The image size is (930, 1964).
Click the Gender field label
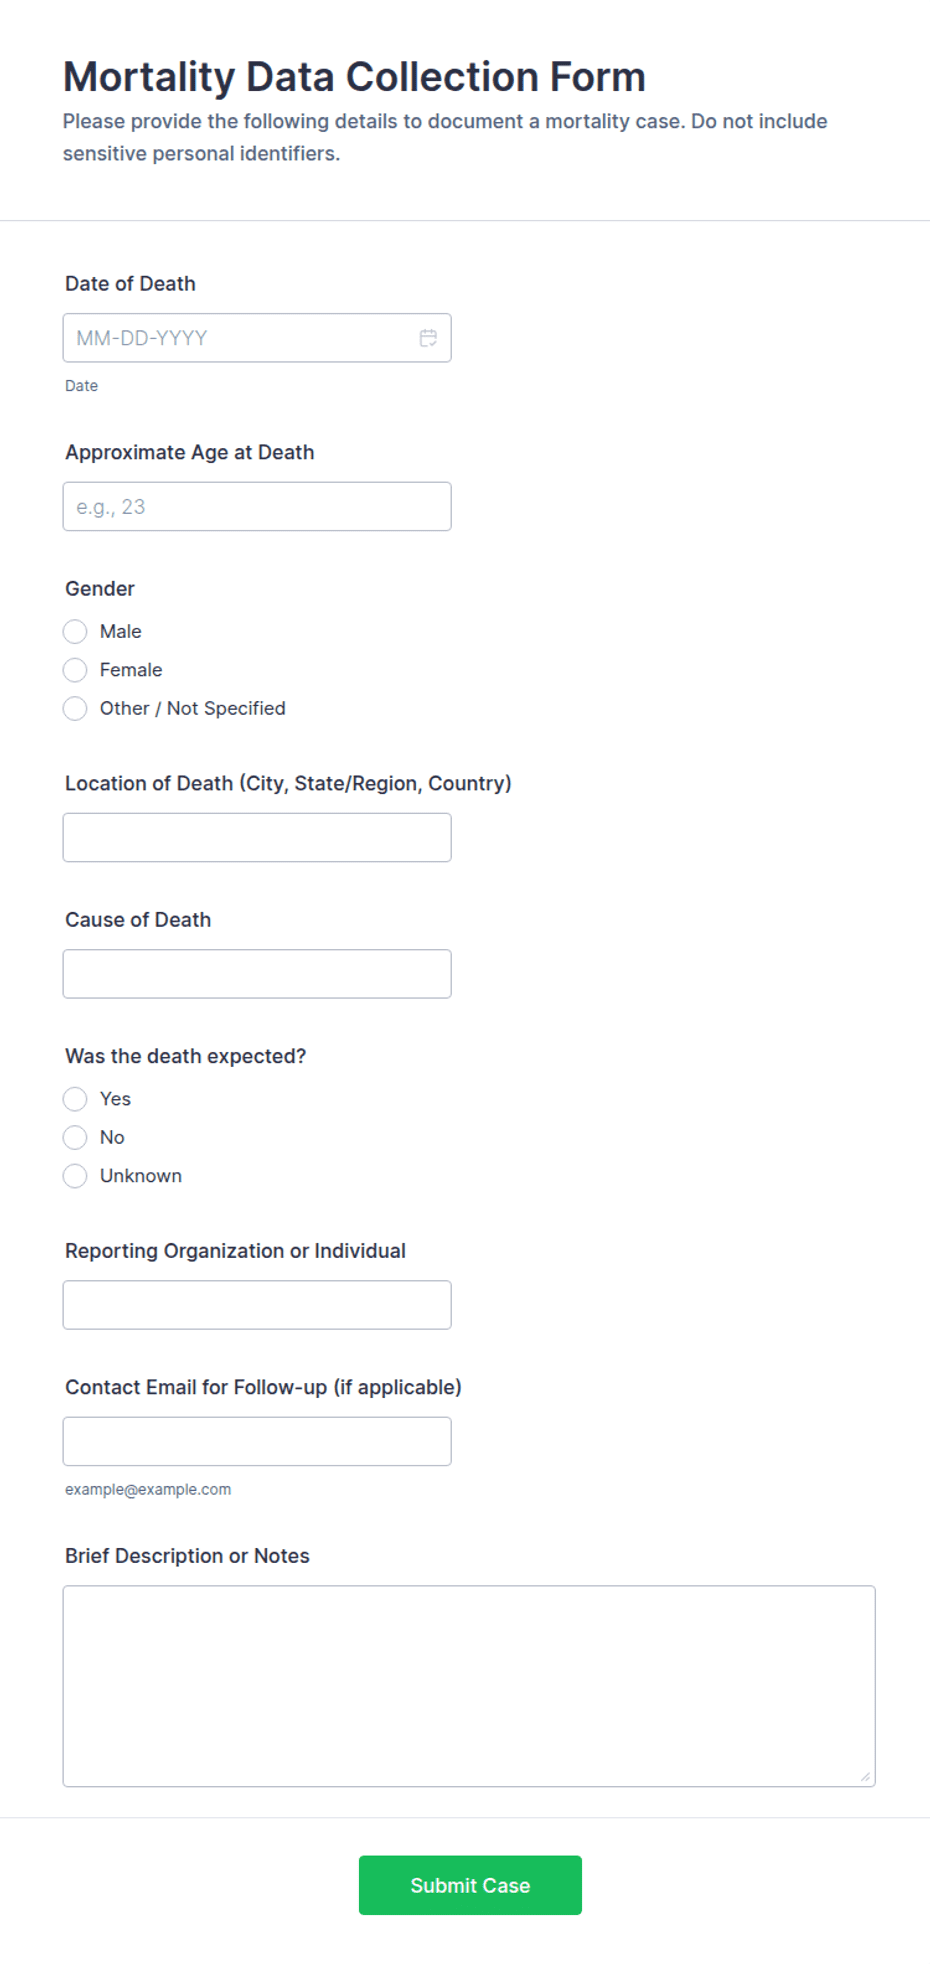tap(100, 589)
